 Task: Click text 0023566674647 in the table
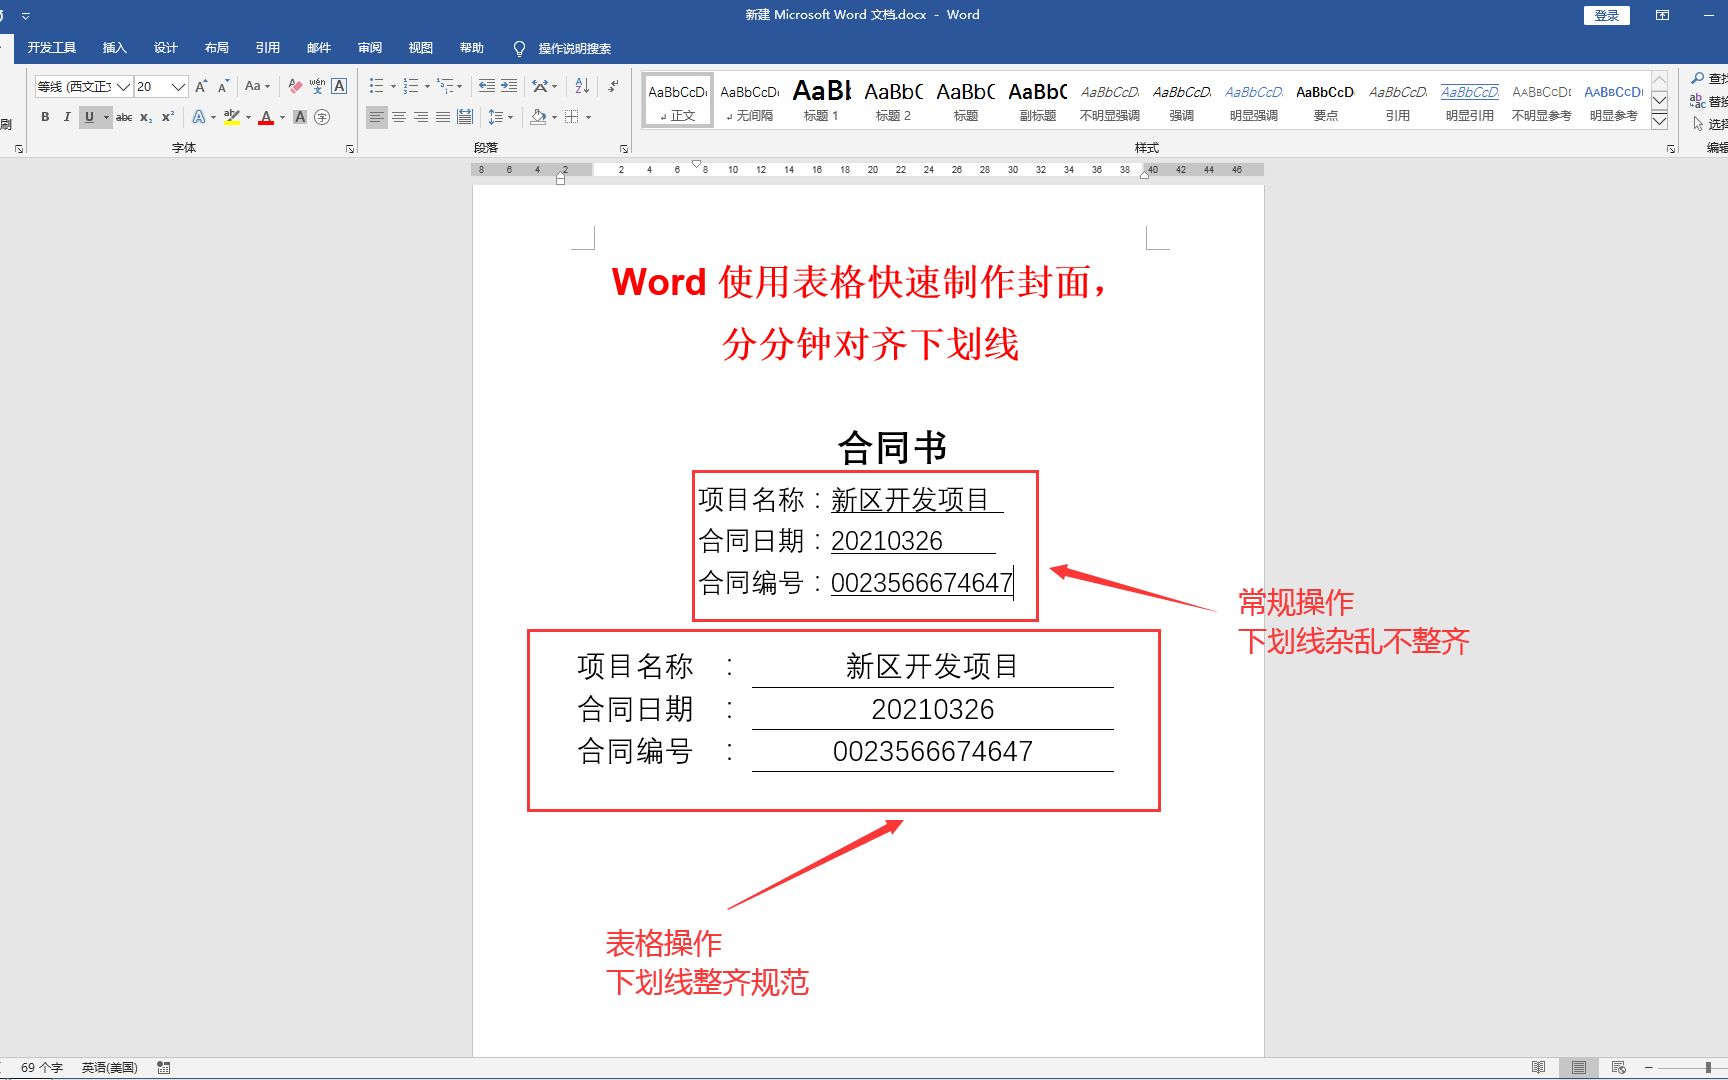[x=933, y=751]
